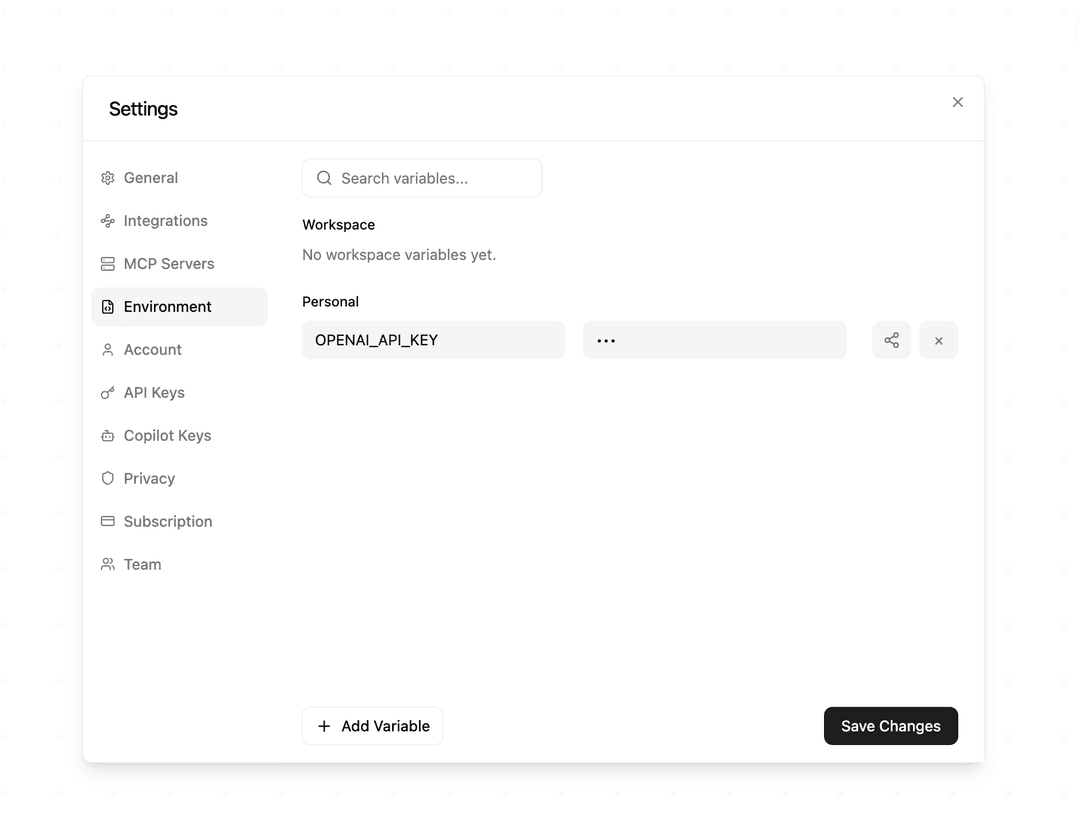The width and height of the screenshot is (1080, 835).
Task: Switch to the Account section
Action: click(x=152, y=349)
